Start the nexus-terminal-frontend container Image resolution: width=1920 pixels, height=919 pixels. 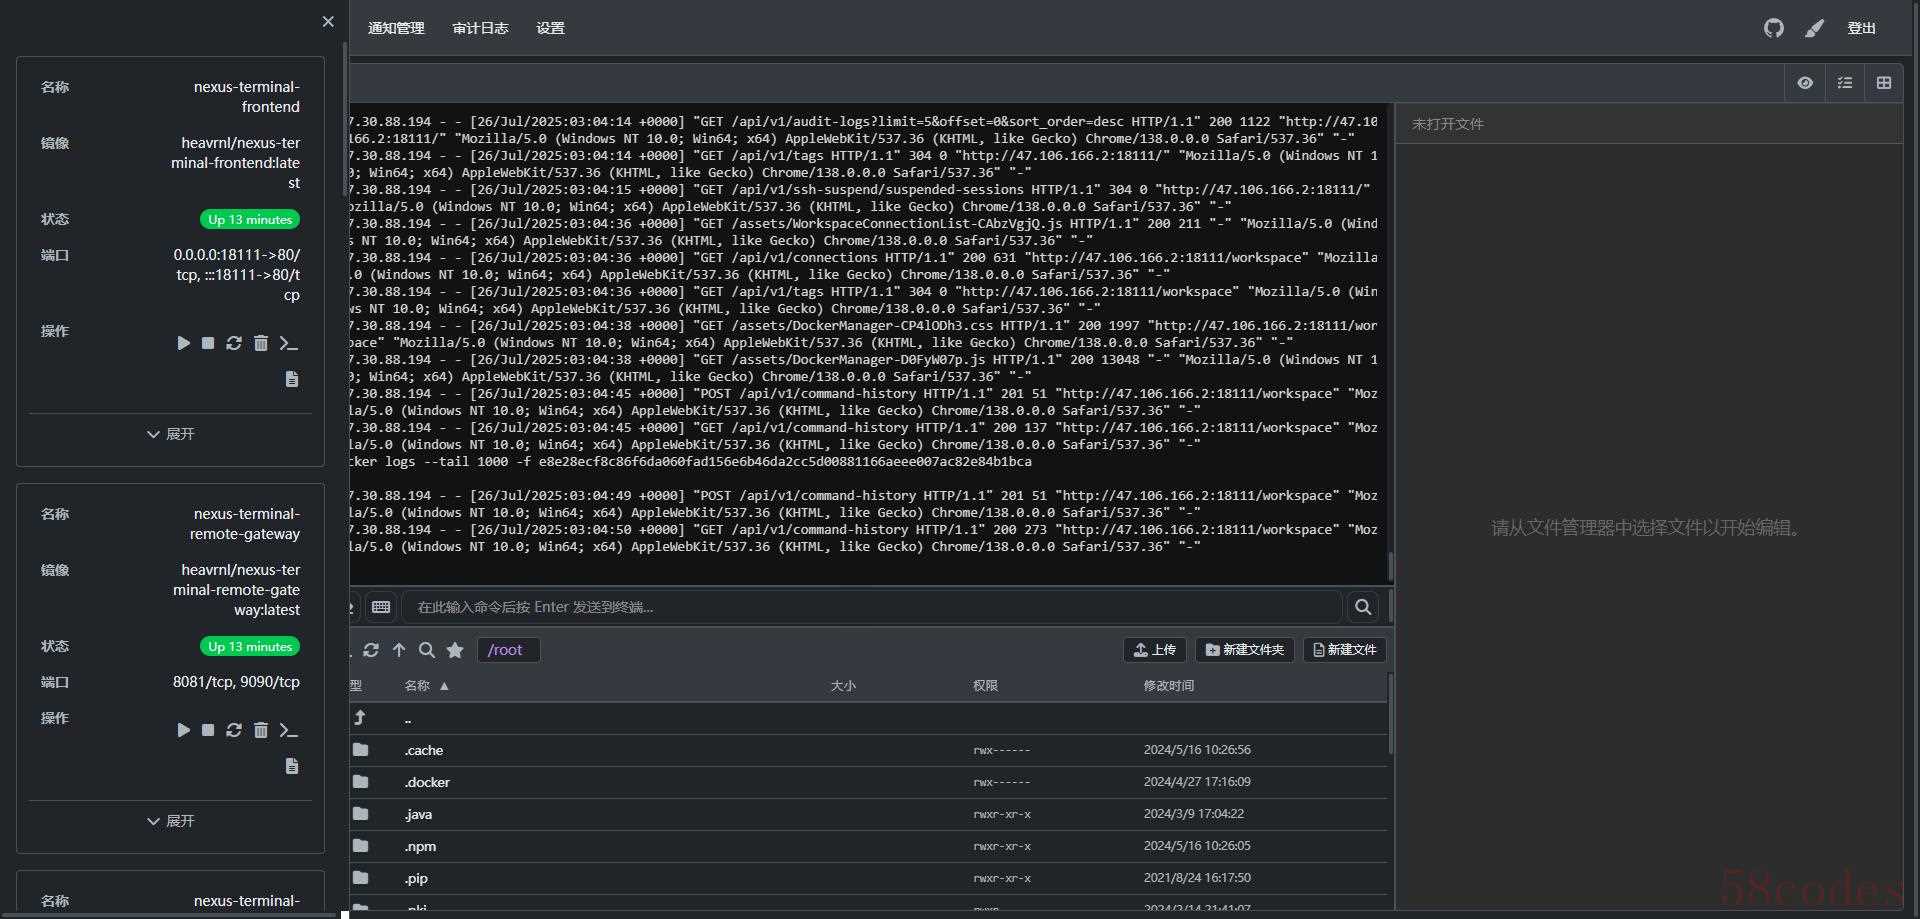coord(183,343)
